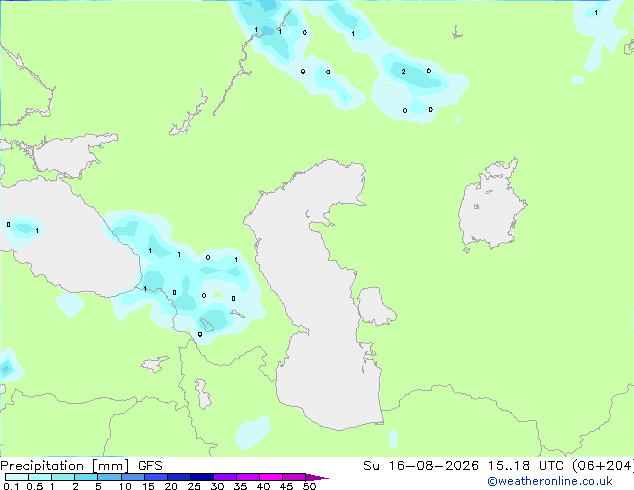The height and width of the screenshot is (490, 634).
Task: Click the '45' legend tick label
Action: tap(286, 486)
